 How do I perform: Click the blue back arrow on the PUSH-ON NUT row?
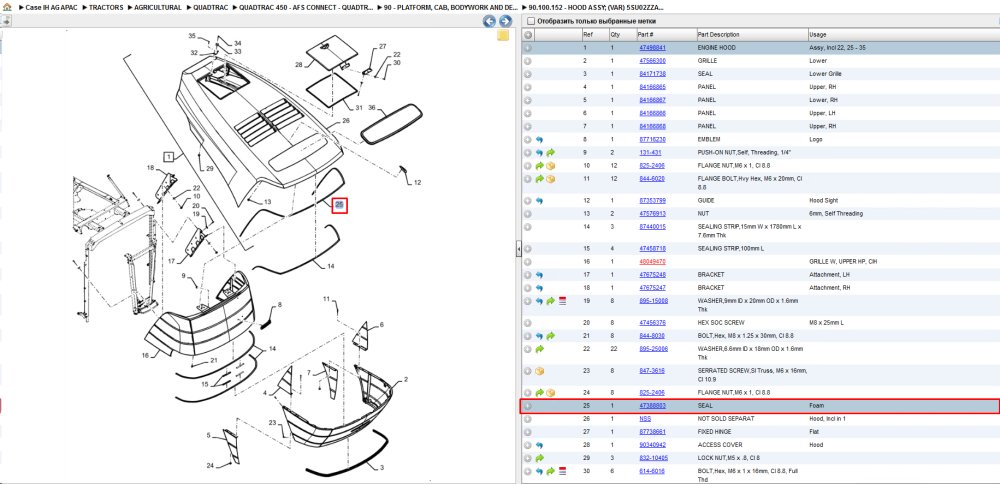tap(540, 152)
